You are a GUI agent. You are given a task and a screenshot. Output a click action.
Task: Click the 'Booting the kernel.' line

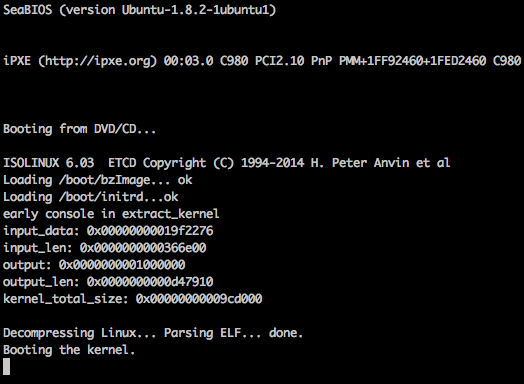(69, 350)
